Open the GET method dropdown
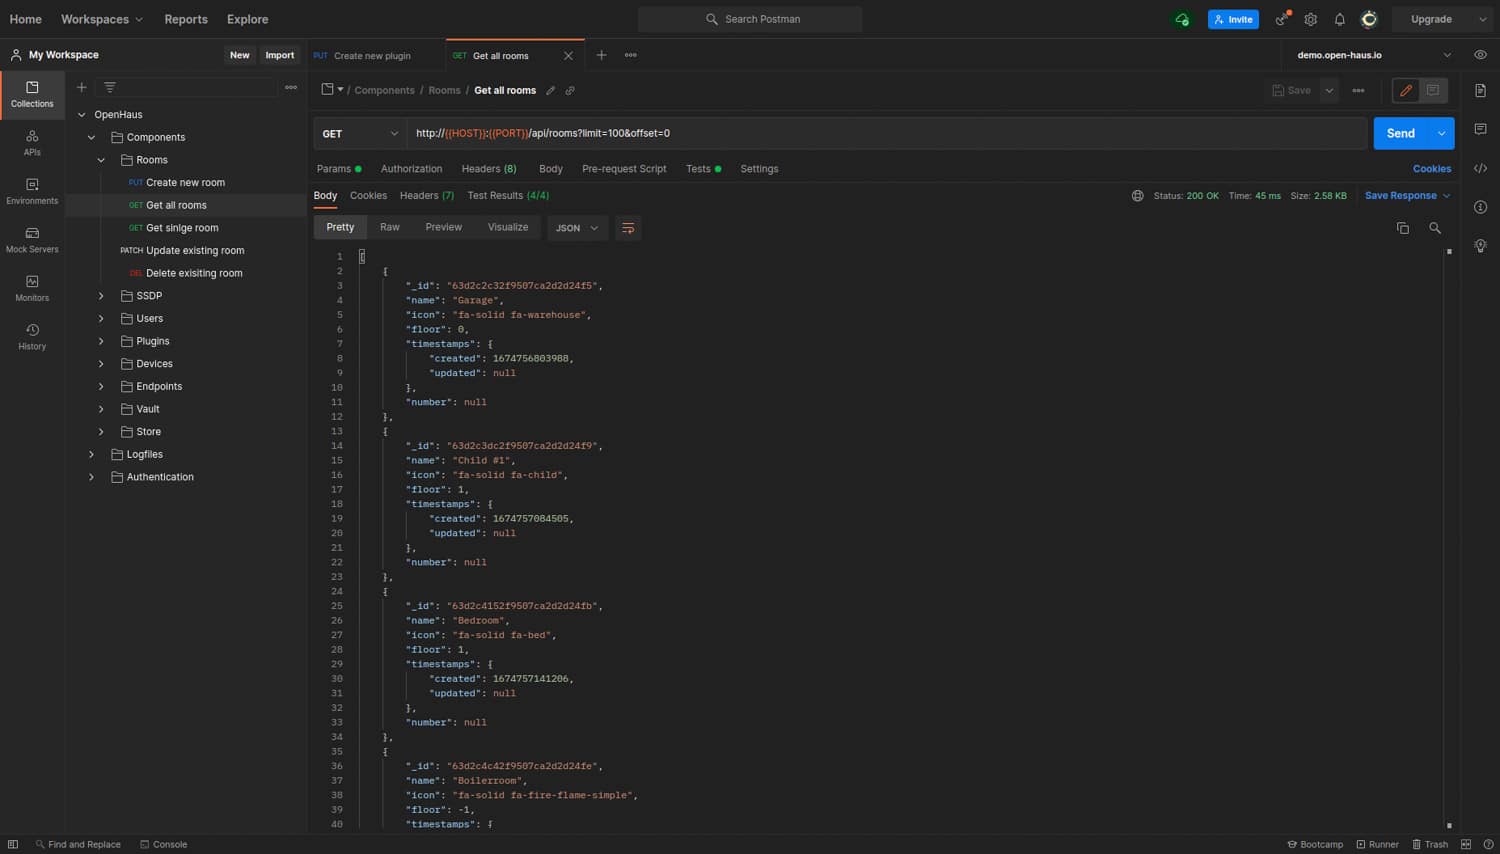The height and width of the screenshot is (854, 1500). (360, 133)
